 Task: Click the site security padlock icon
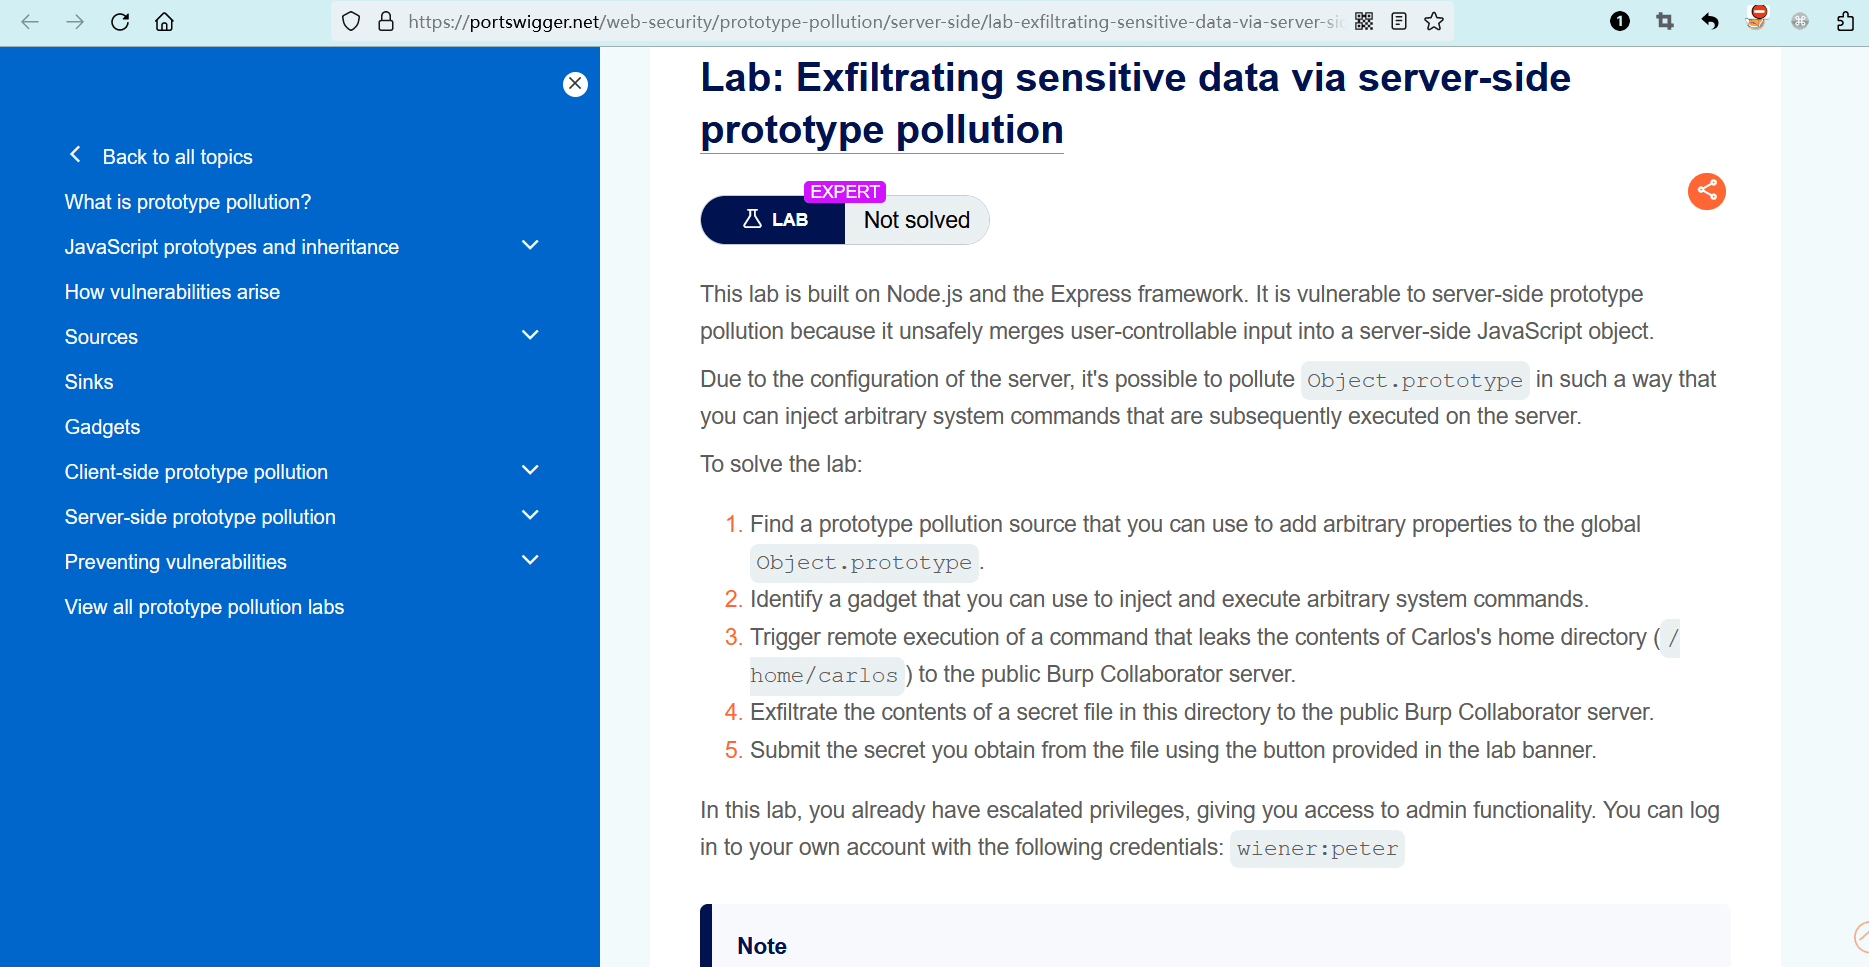386,22
